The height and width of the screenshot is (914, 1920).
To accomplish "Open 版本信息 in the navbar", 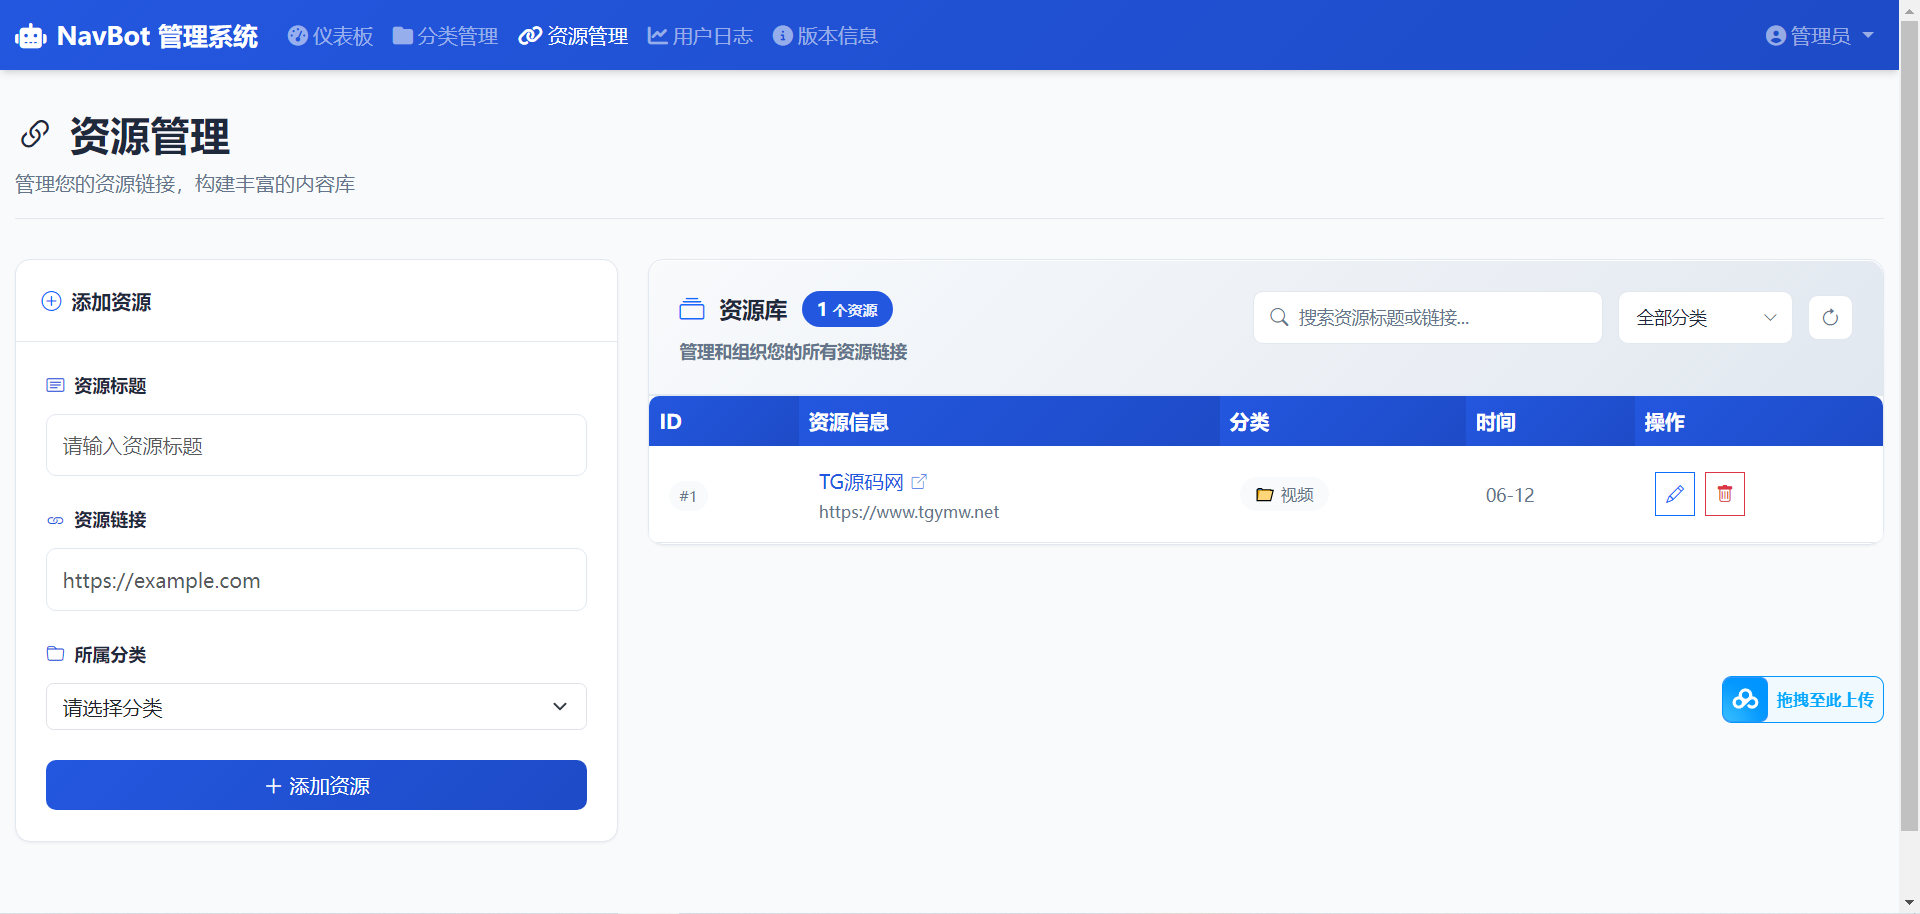I will pos(825,36).
